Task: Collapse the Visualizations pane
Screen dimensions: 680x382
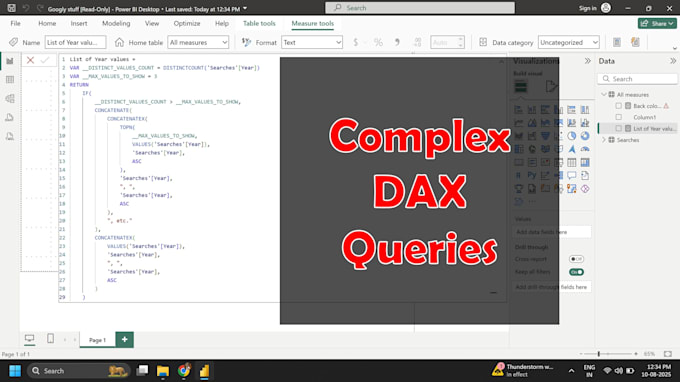Action: point(587,61)
